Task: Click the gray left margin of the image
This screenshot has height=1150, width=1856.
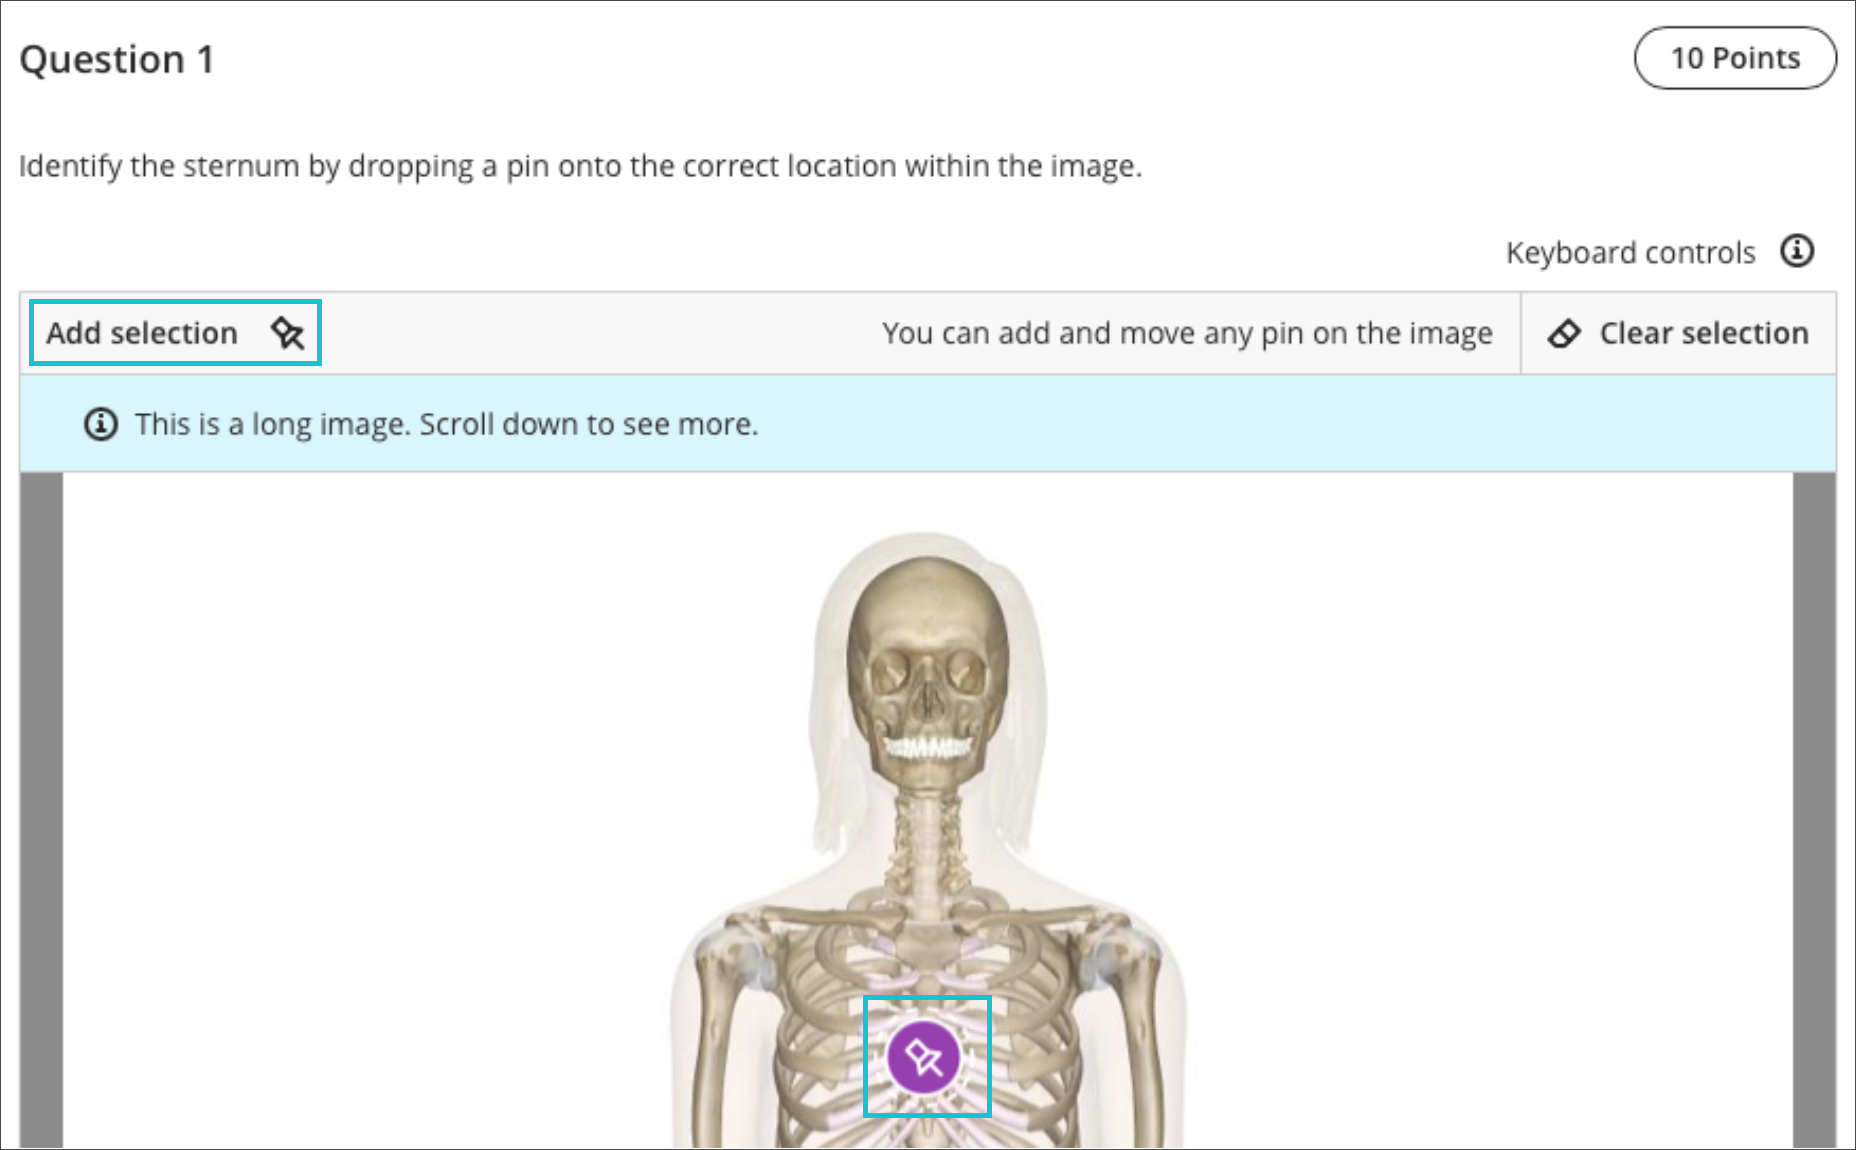Action: tap(42, 810)
